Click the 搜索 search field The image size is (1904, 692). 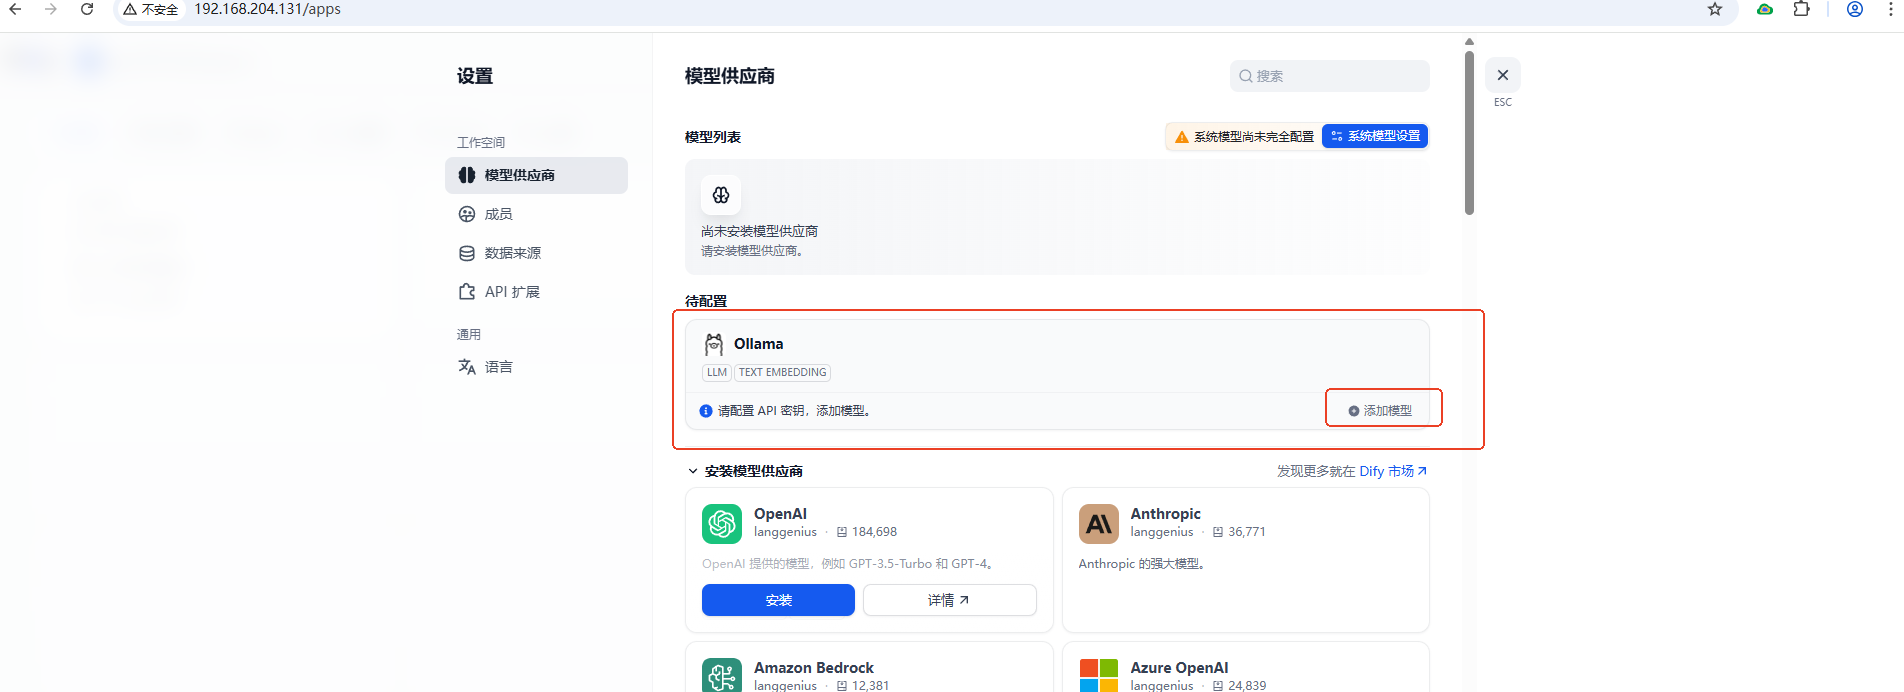(1329, 76)
